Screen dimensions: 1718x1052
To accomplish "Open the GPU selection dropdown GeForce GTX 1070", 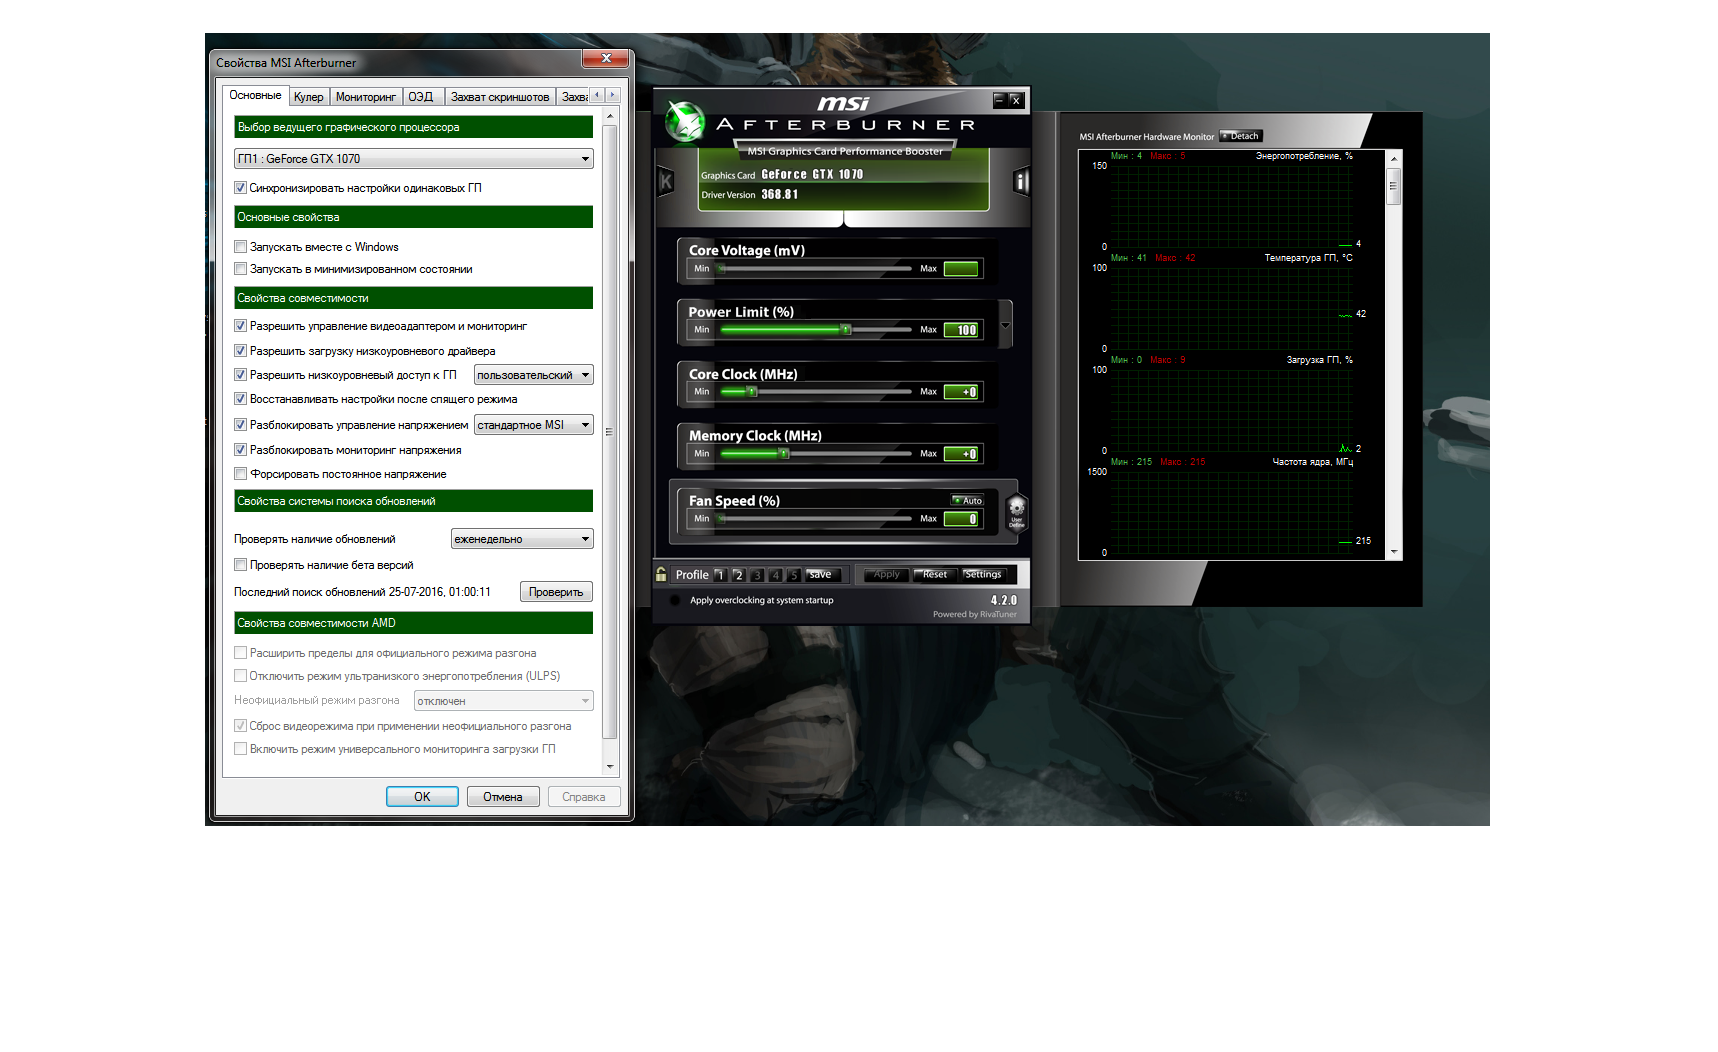I will (413, 159).
